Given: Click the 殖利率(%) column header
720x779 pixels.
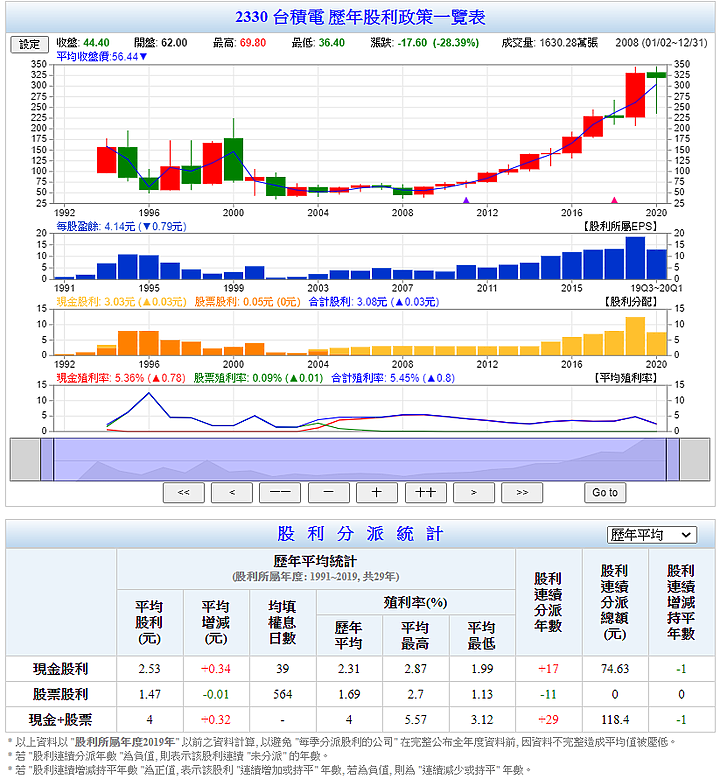Looking at the screenshot, I should point(415,603).
